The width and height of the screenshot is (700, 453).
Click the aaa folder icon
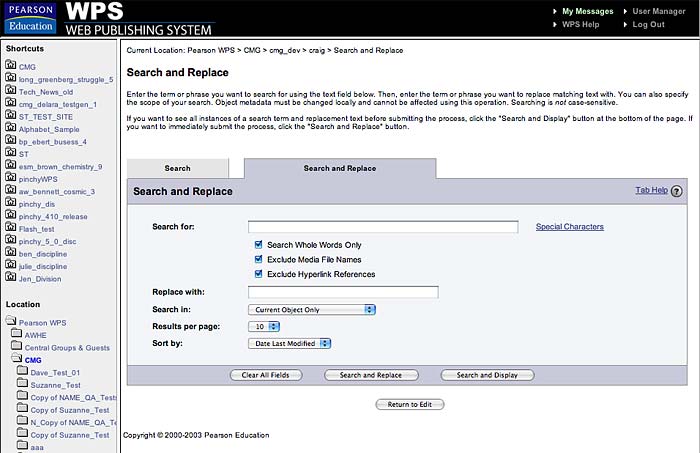pyautogui.click(x=22, y=445)
